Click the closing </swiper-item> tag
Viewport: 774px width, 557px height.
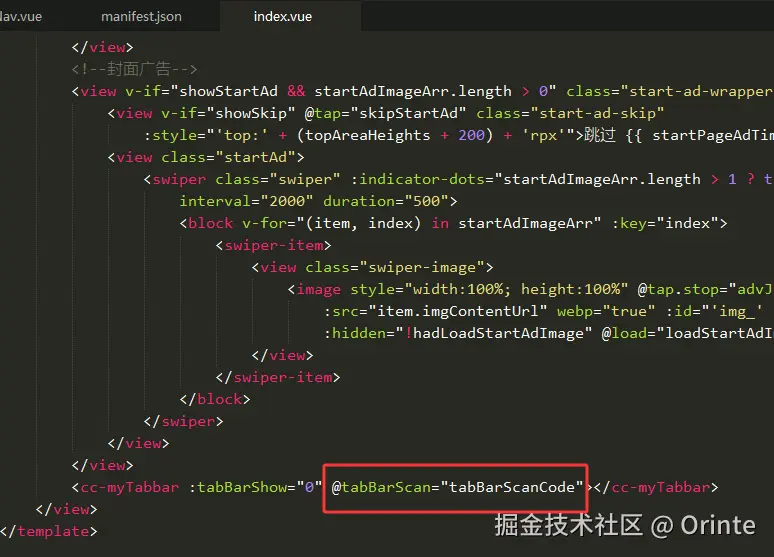278,378
